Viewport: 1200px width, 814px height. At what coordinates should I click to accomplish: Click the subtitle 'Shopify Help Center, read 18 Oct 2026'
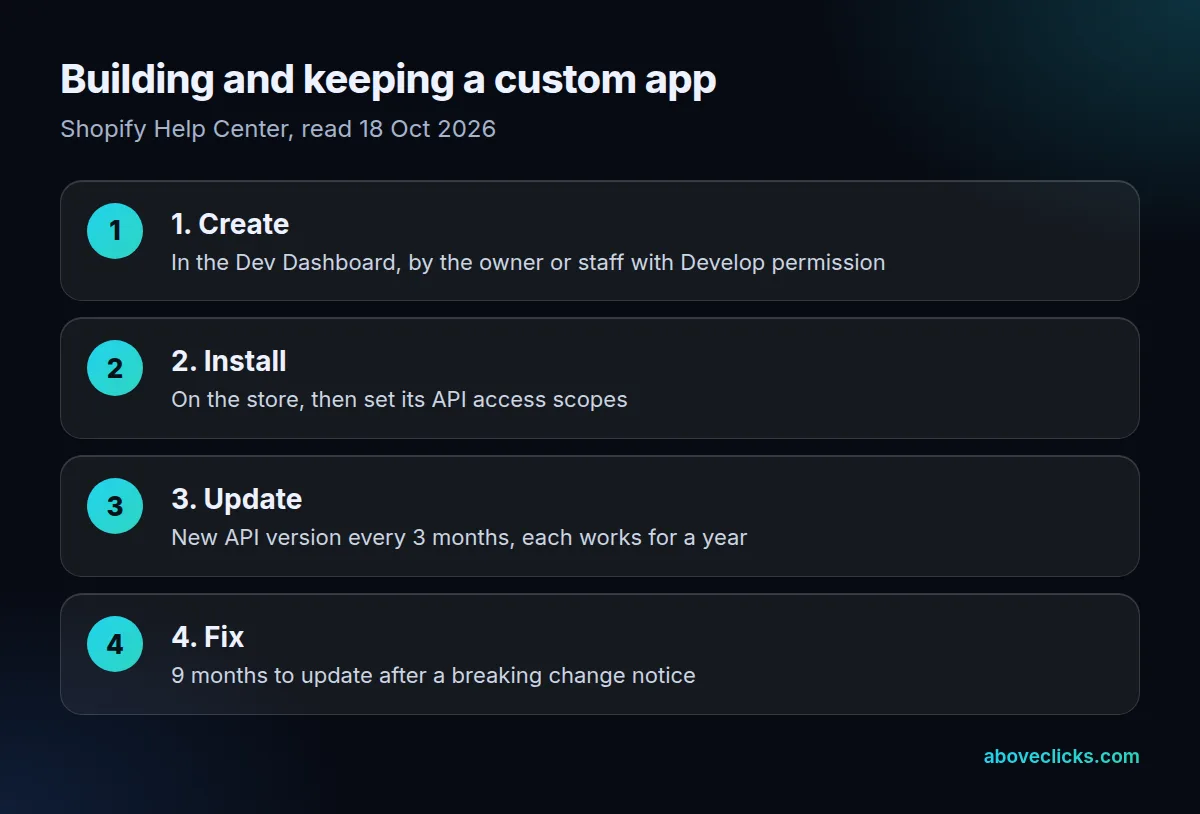278,129
